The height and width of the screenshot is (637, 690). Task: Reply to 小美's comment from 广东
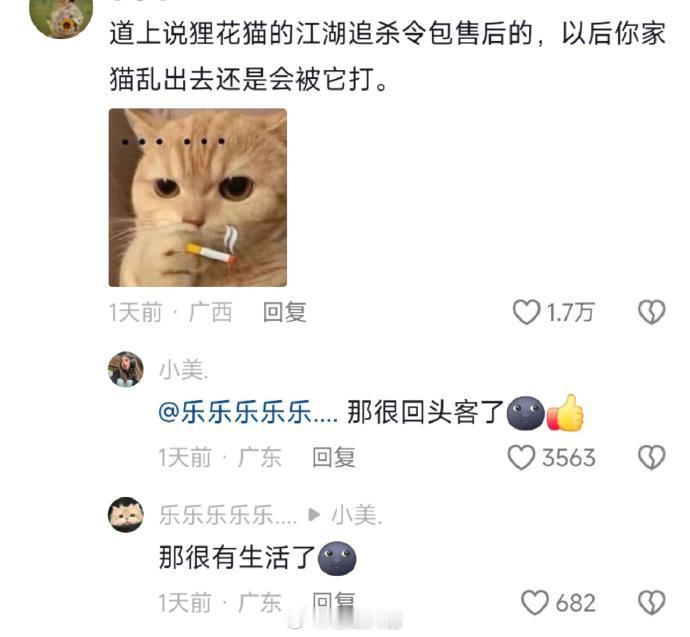pyautogui.click(x=334, y=458)
